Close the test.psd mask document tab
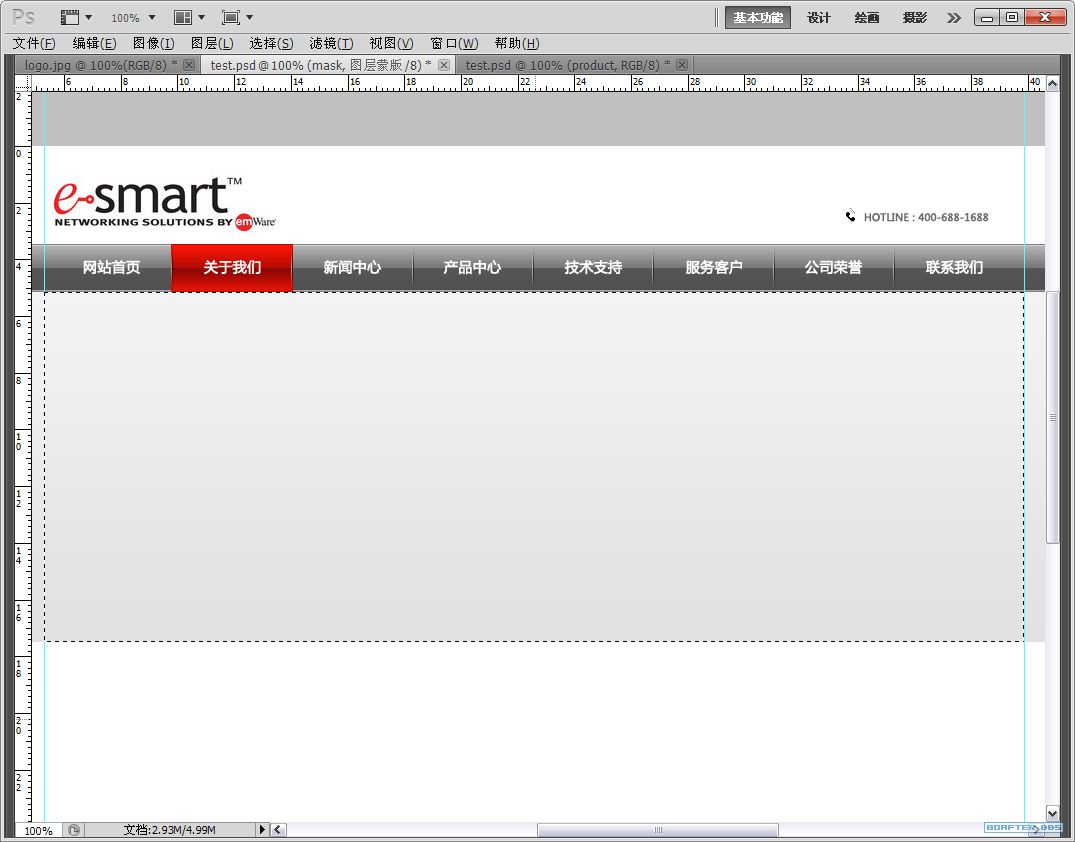This screenshot has width=1075, height=842. tap(444, 64)
